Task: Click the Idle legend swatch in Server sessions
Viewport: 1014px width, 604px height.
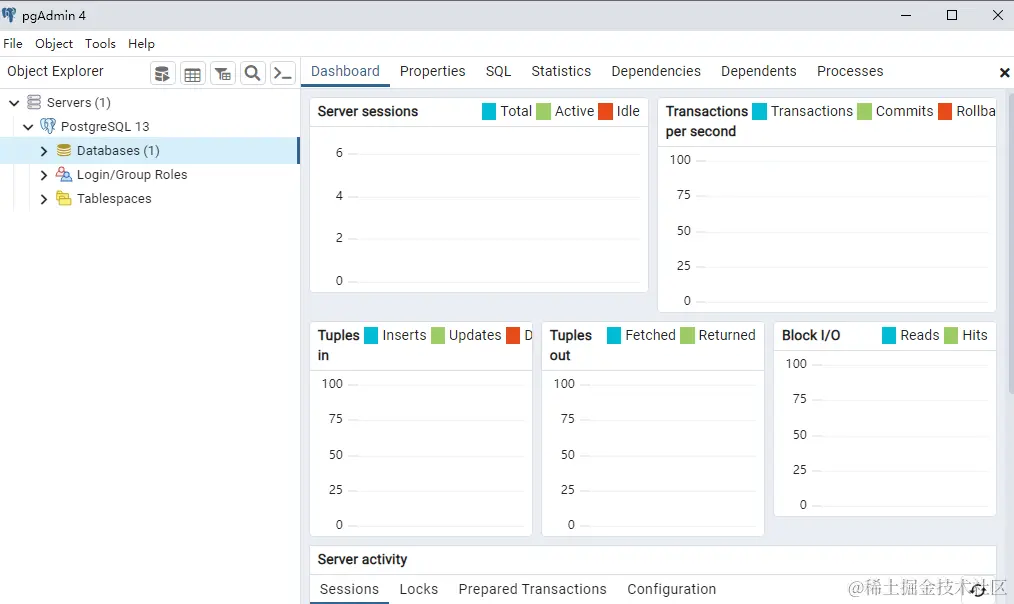Action: [605, 111]
